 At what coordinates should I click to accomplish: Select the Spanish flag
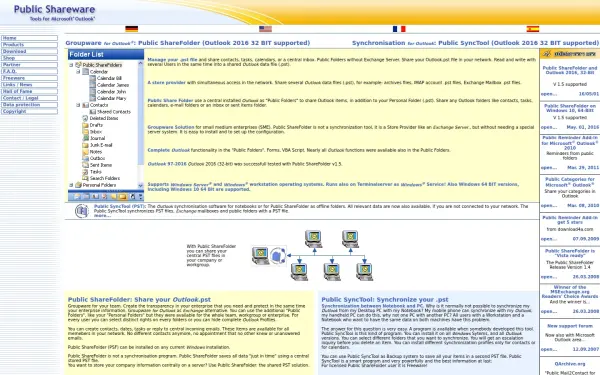pos(533,29)
